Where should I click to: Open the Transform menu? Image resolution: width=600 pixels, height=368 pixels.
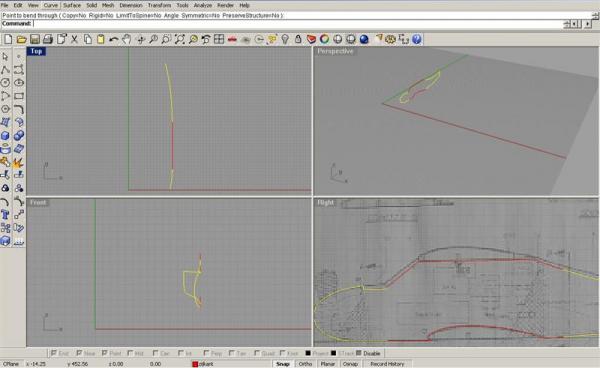click(159, 5)
